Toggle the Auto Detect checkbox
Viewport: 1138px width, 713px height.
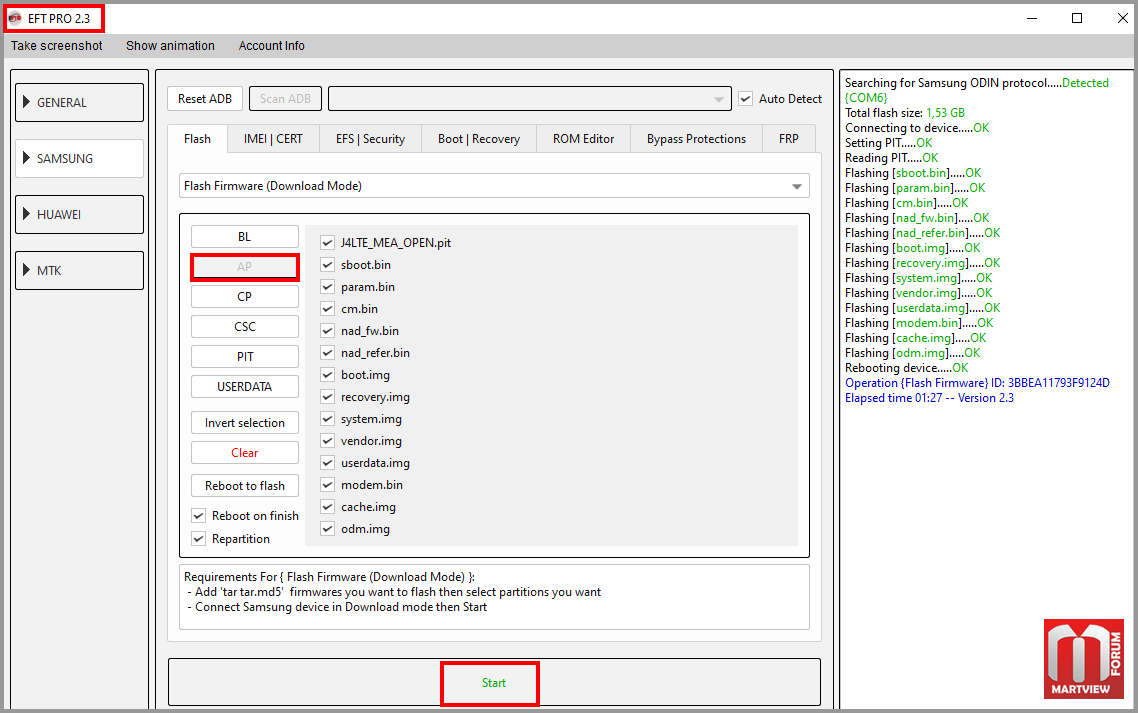745,99
